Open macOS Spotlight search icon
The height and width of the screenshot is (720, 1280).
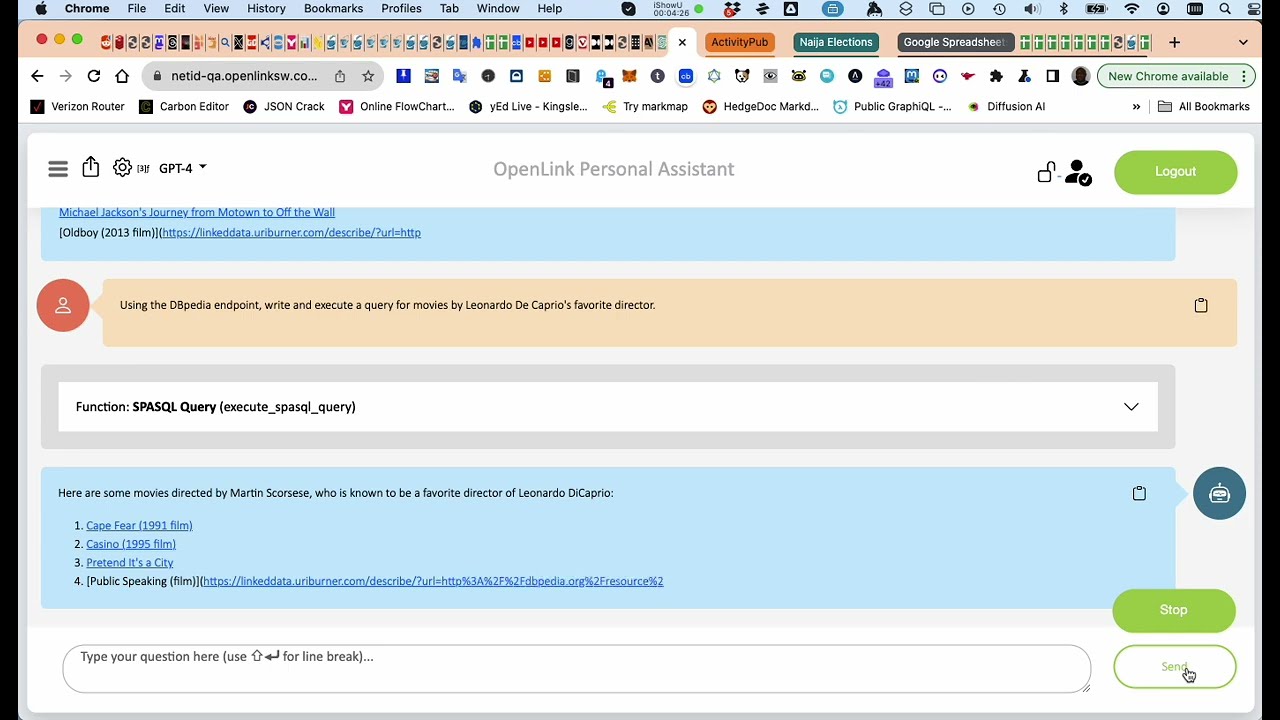1225,9
